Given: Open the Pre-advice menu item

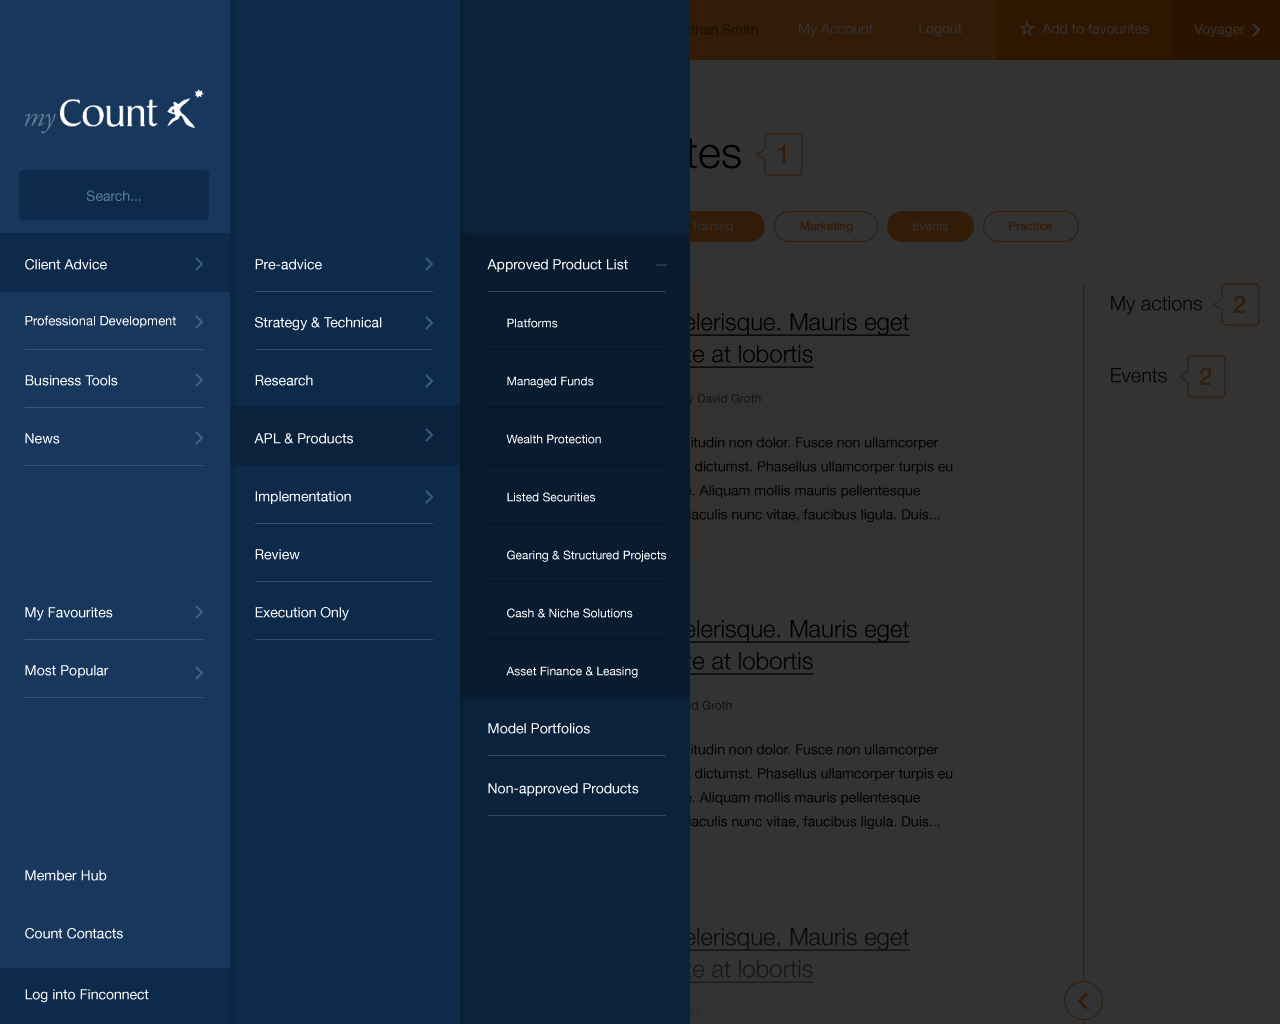Looking at the screenshot, I should (288, 264).
